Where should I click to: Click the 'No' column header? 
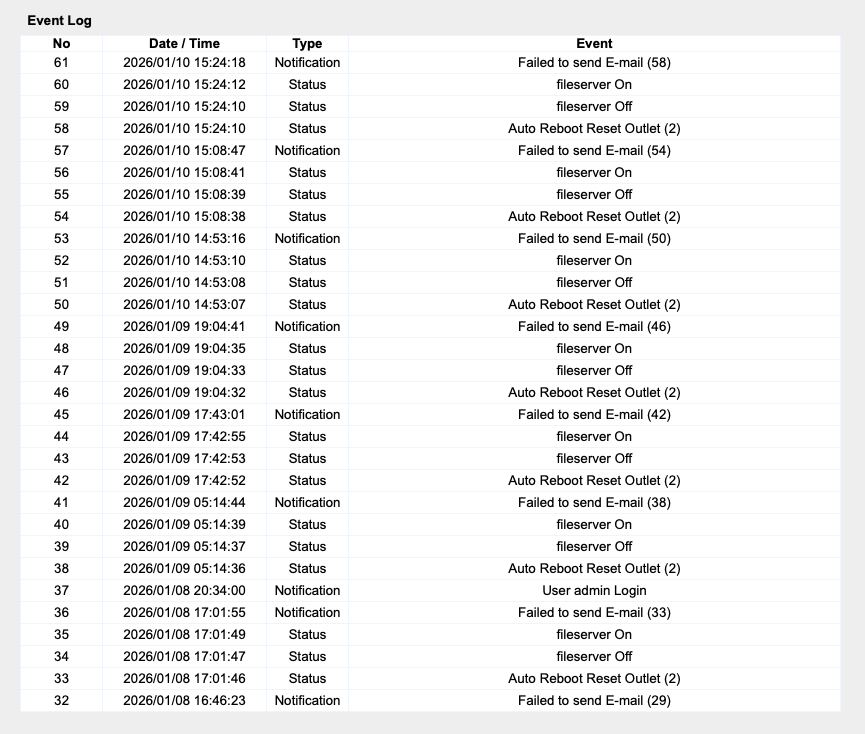pos(62,44)
